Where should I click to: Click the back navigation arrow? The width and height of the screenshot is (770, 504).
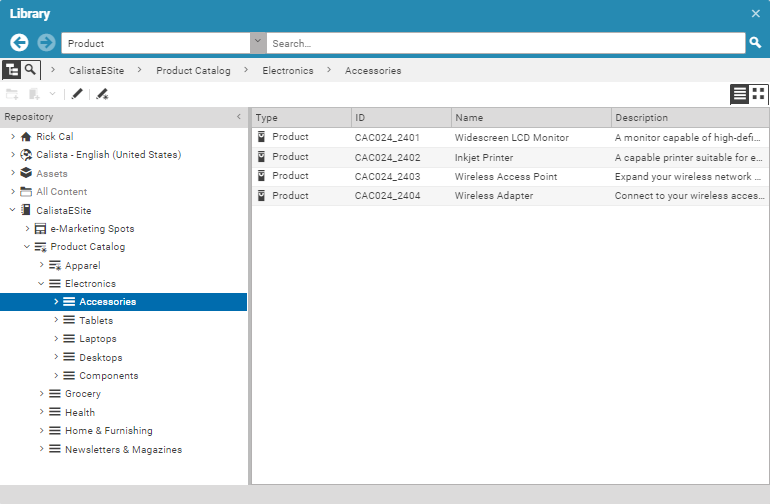(x=19, y=43)
